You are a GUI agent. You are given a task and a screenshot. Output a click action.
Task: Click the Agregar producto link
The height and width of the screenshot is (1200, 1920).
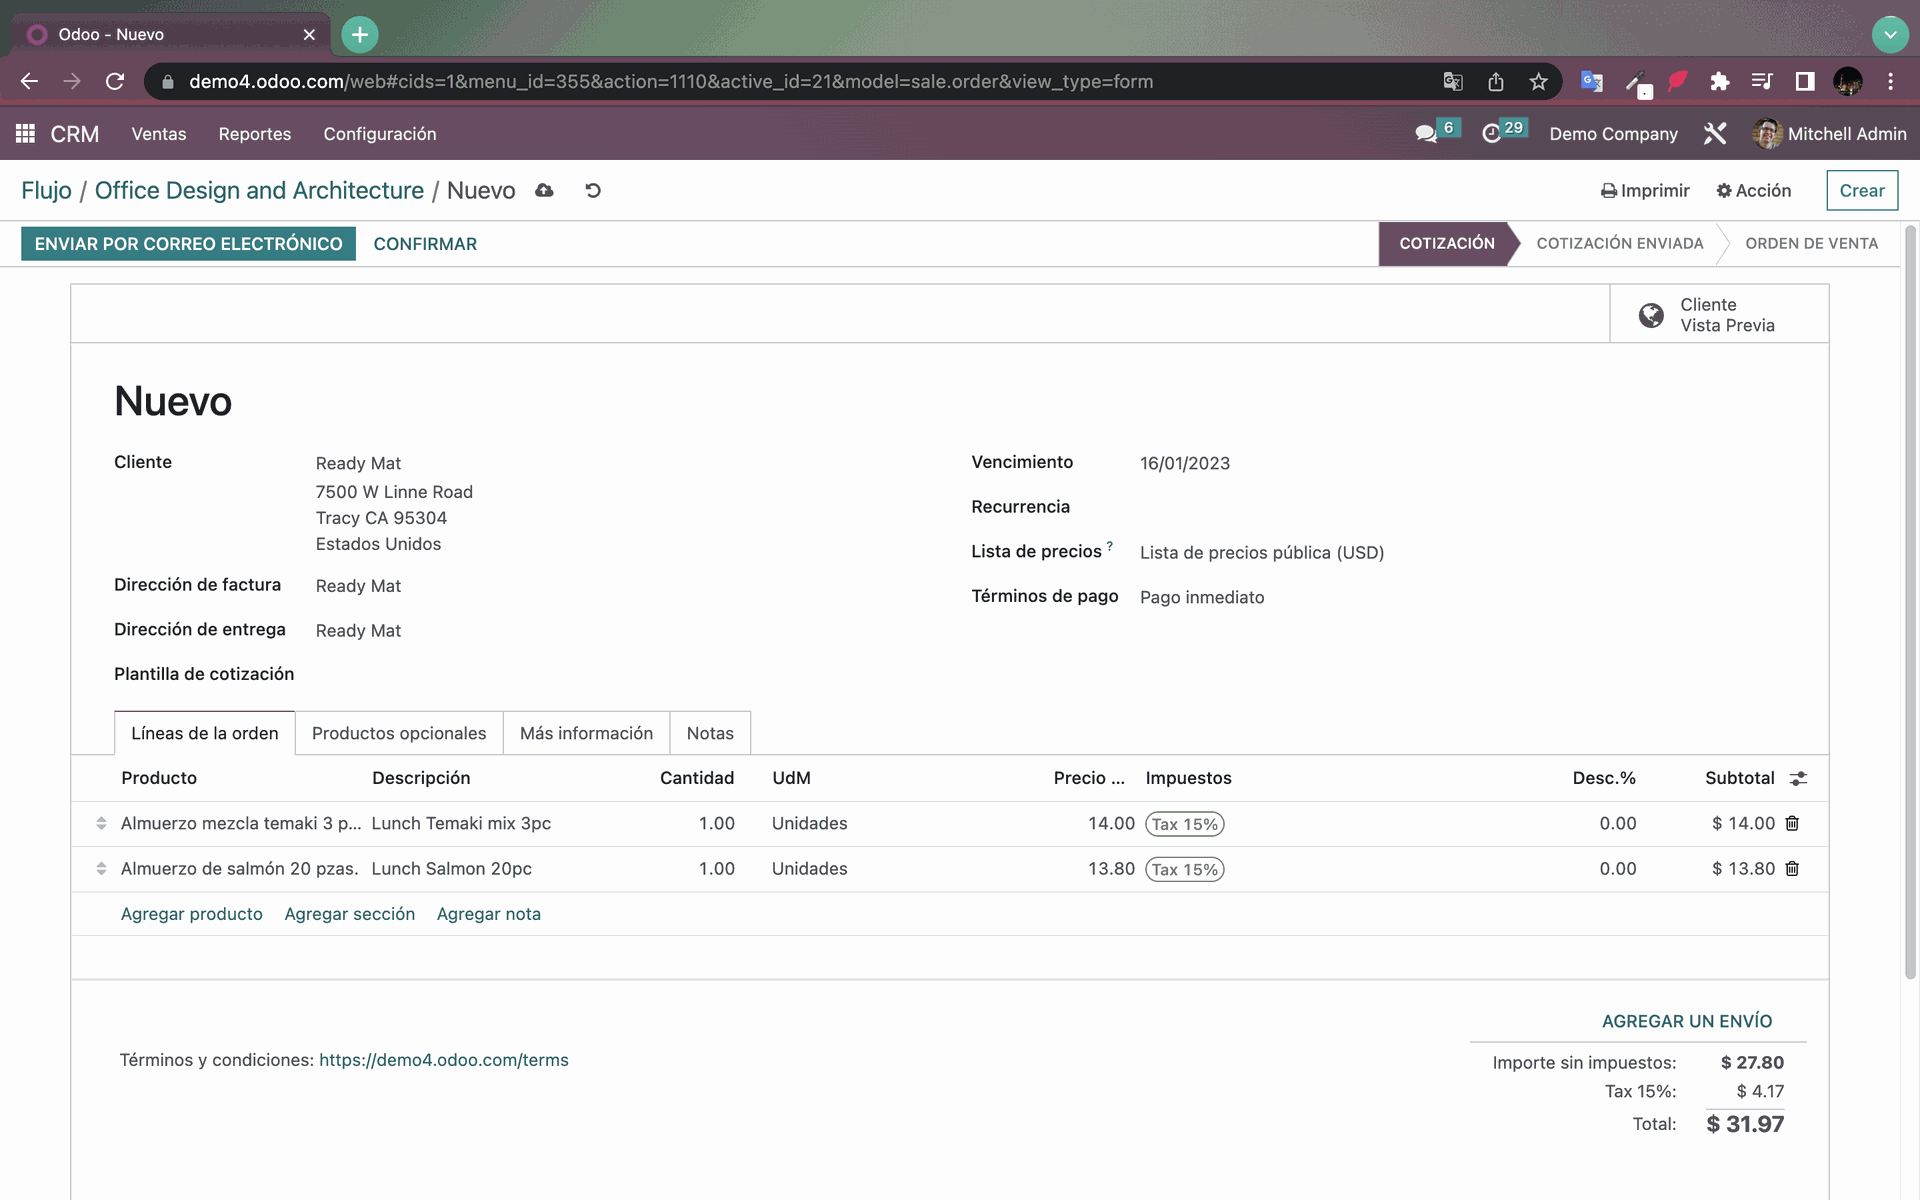point(192,914)
